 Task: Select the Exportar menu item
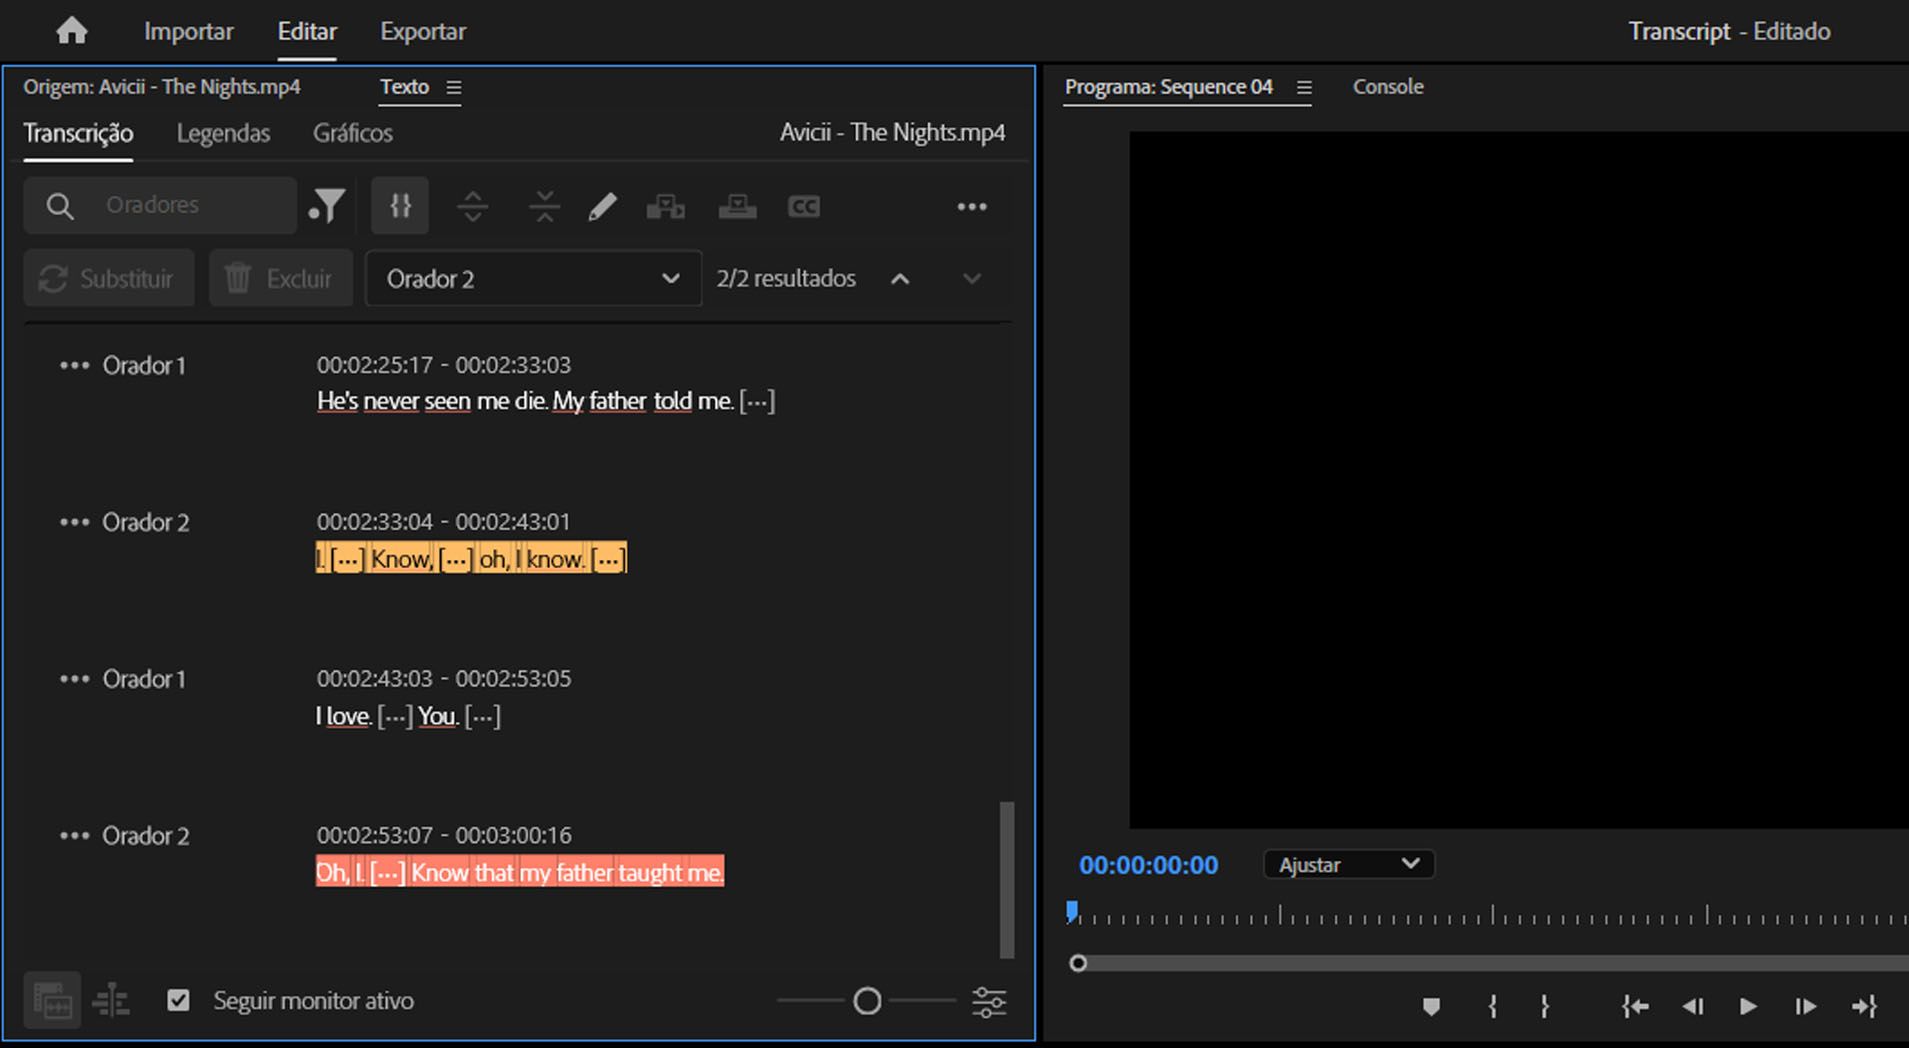pyautogui.click(x=422, y=31)
